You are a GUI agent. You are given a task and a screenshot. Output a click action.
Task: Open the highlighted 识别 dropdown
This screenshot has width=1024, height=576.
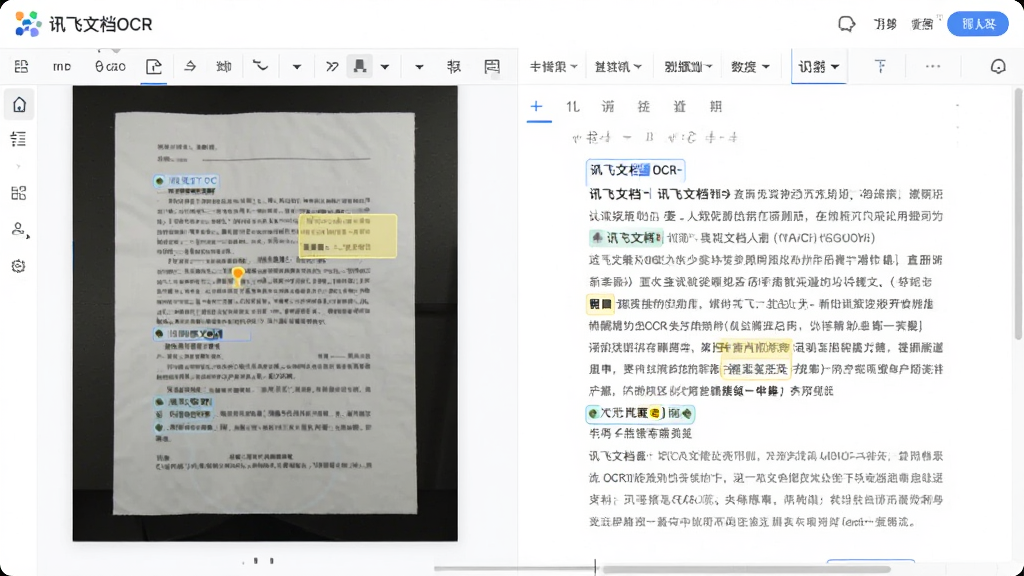pos(818,67)
